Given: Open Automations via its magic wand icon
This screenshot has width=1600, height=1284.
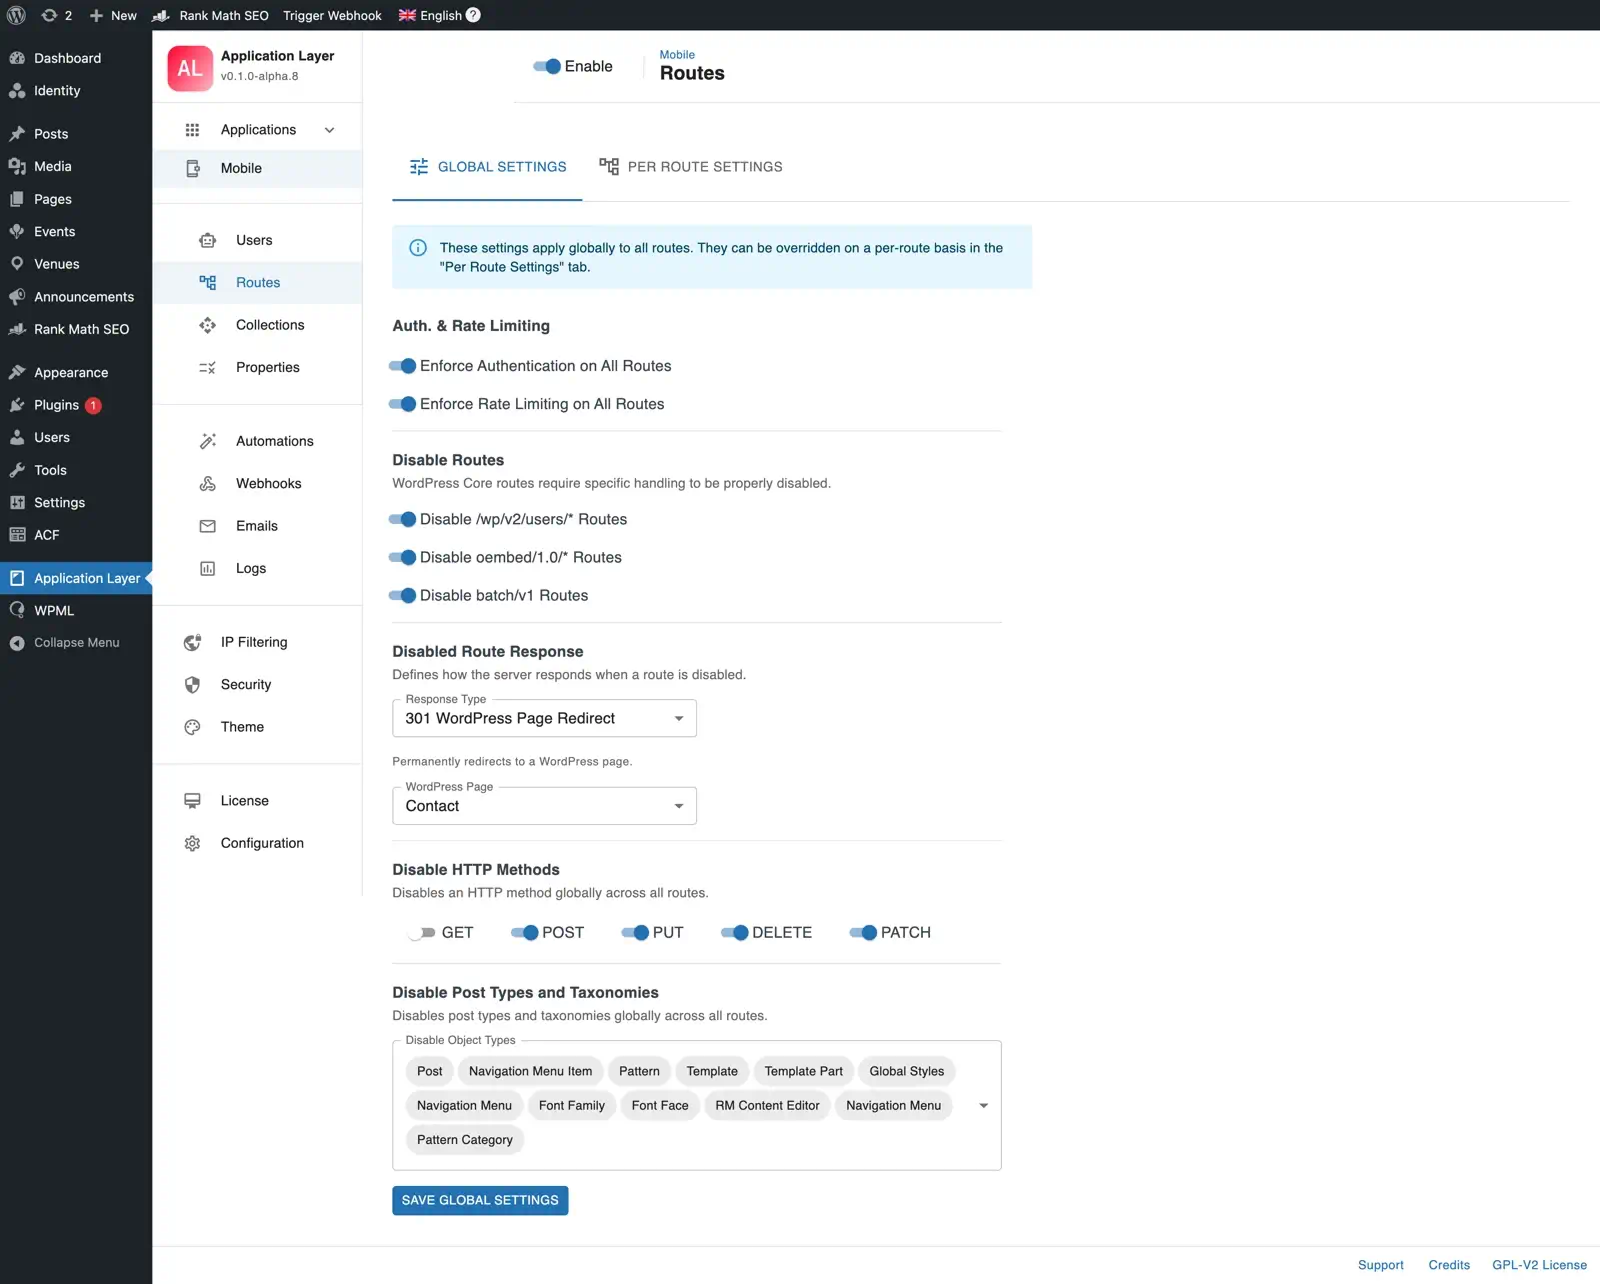Looking at the screenshot, I should coord(207,441).
